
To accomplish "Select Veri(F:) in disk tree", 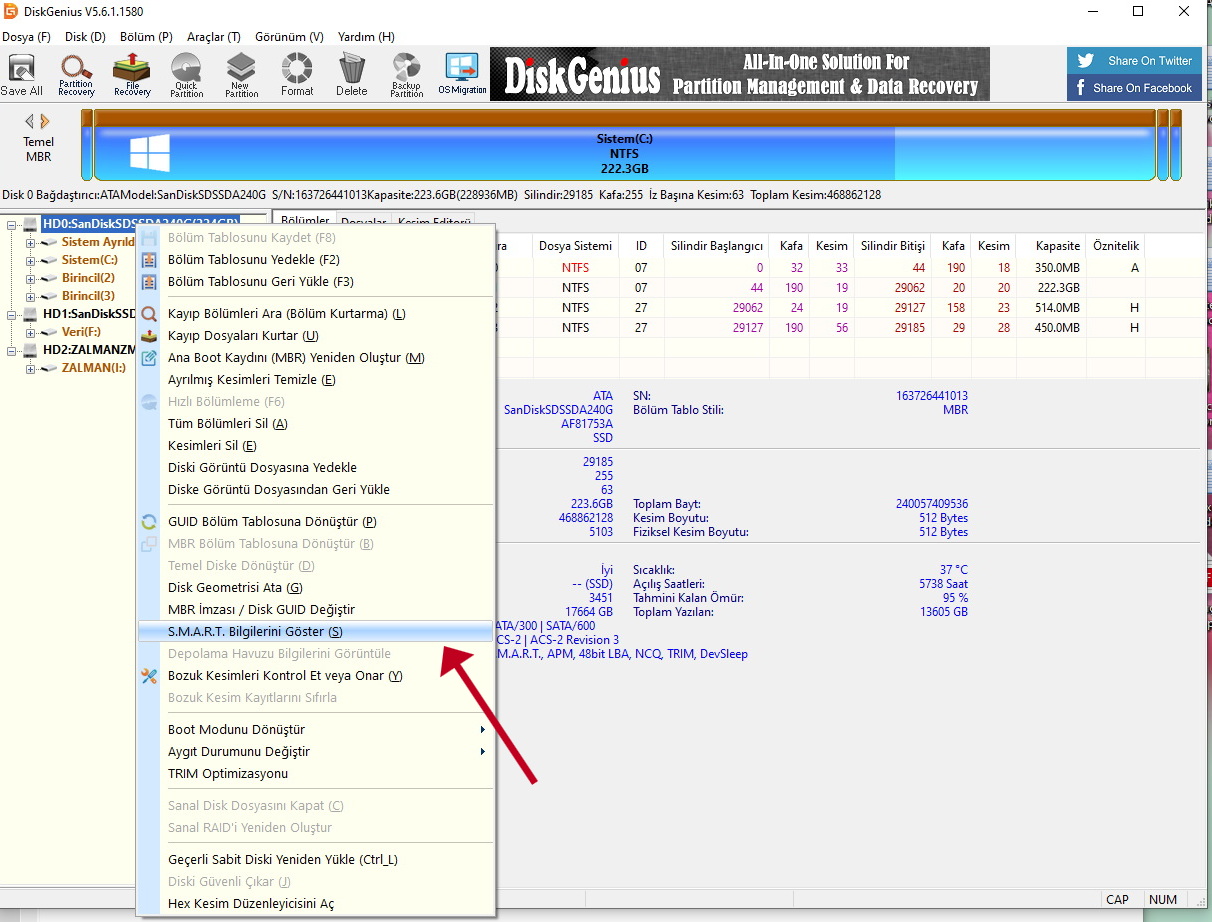I will (81, 332).
